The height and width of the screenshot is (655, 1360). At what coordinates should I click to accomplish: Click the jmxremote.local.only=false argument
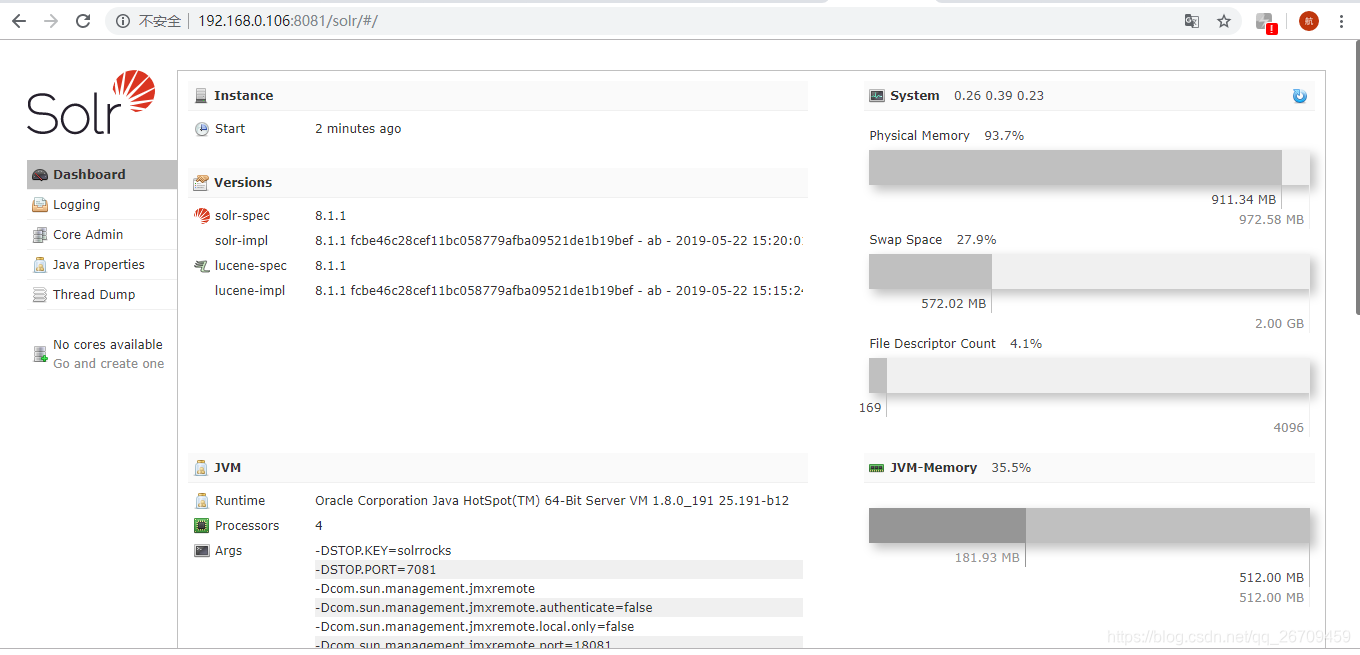click(x=474, y=627)
